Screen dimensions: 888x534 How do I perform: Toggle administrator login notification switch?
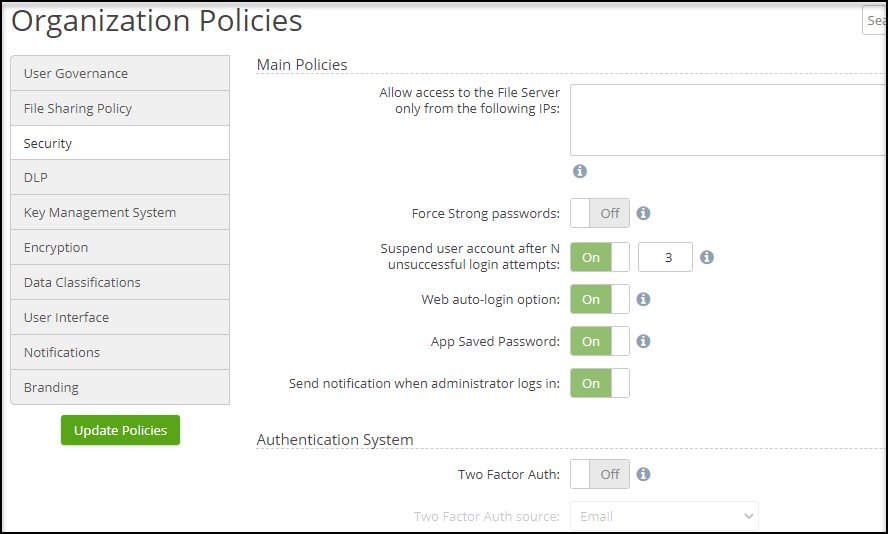(x=600, y=383)
